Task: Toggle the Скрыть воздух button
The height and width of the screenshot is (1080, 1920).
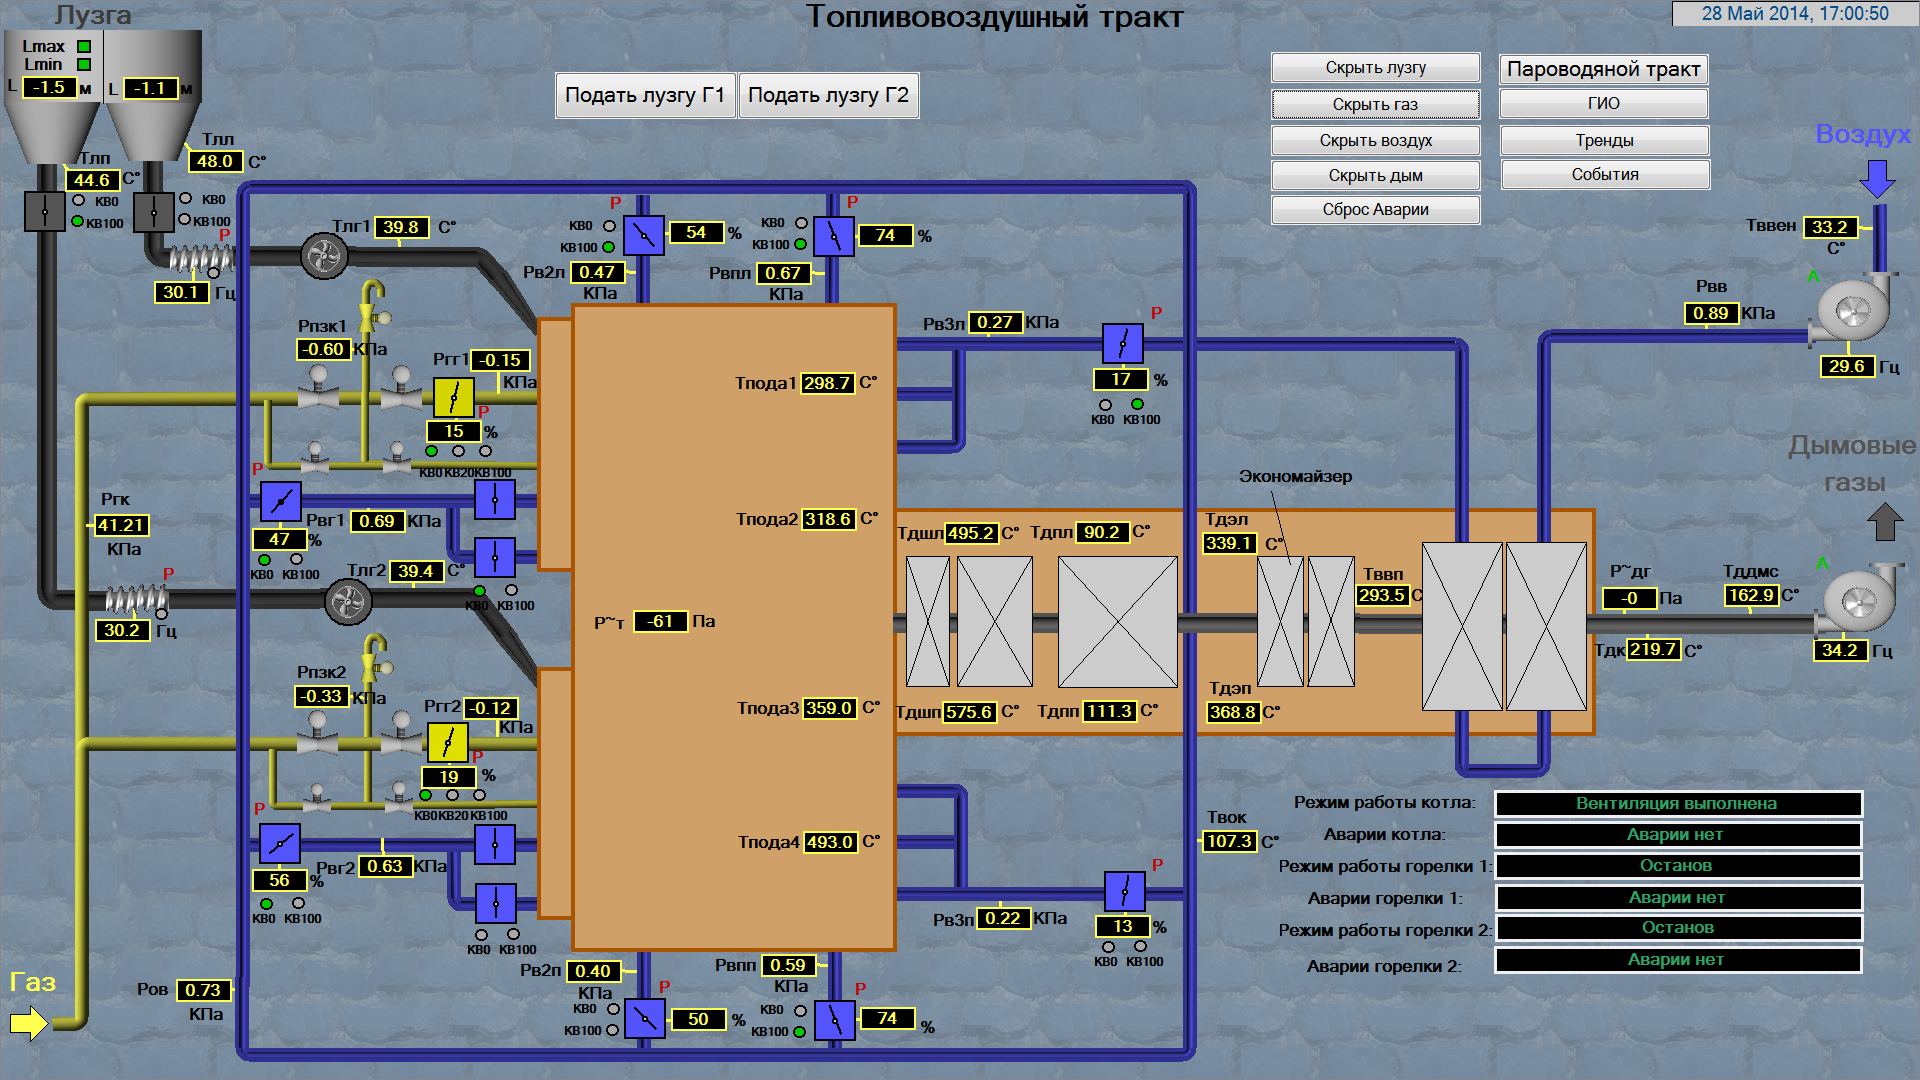Action: coord(1375,140)
